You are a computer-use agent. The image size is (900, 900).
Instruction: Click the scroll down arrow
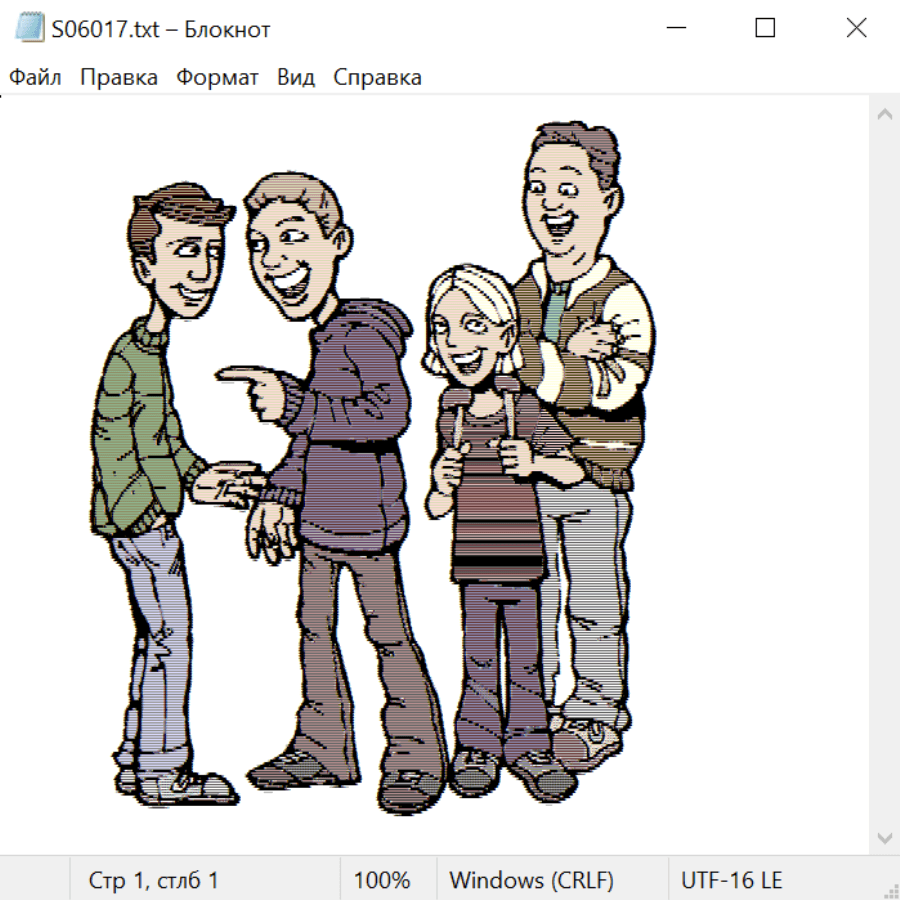pos(884,837)
